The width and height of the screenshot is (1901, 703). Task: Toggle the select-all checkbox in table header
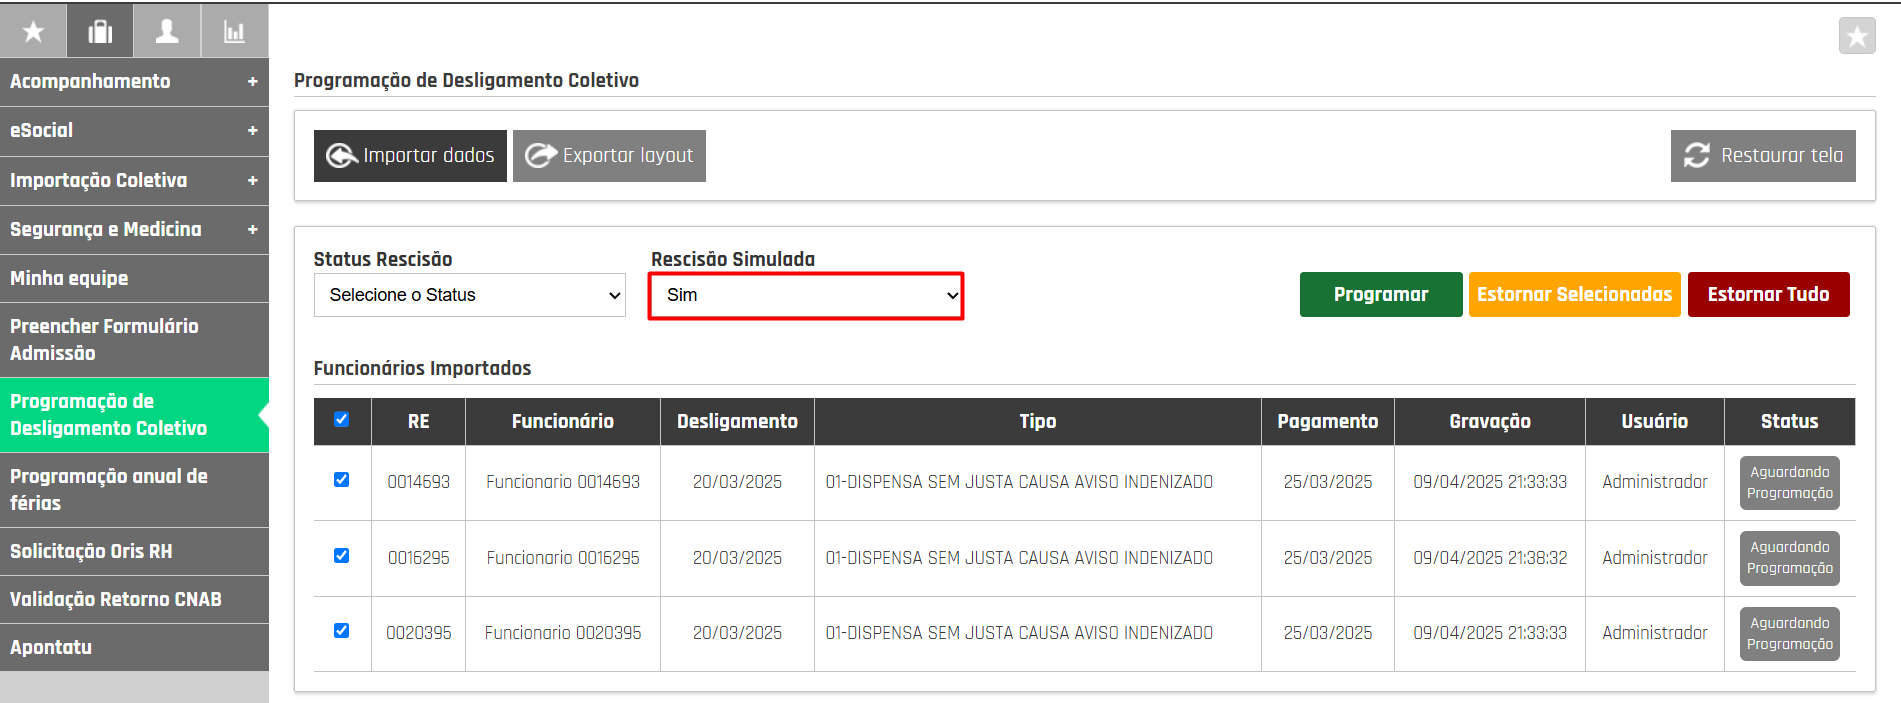342,419
